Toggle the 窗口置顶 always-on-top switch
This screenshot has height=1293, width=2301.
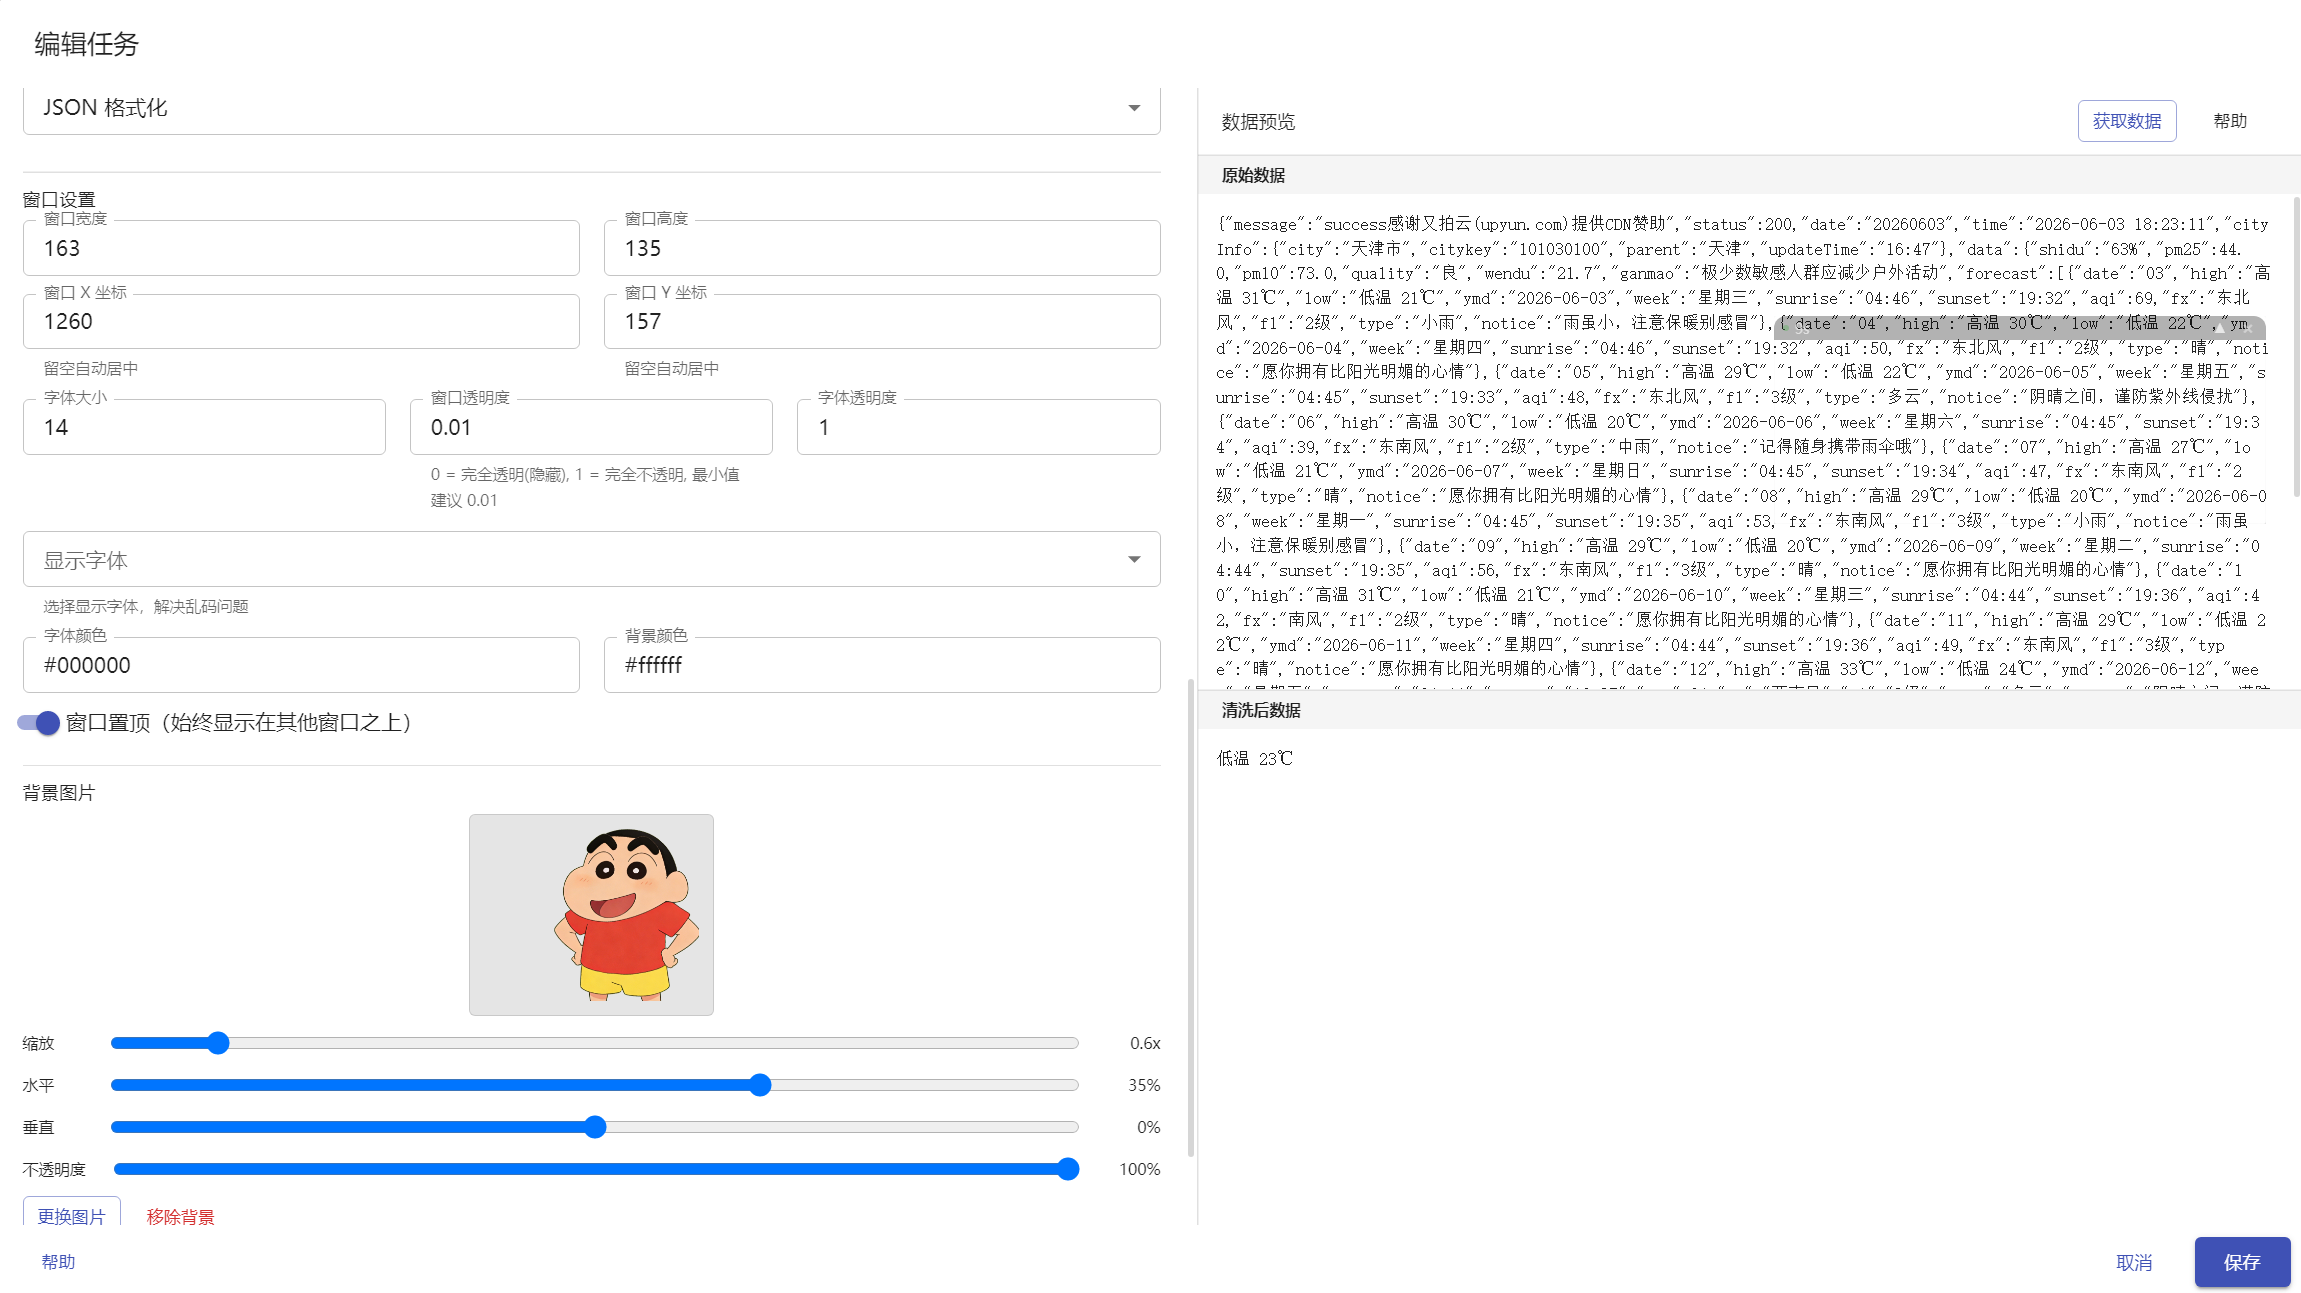(39, 723)
